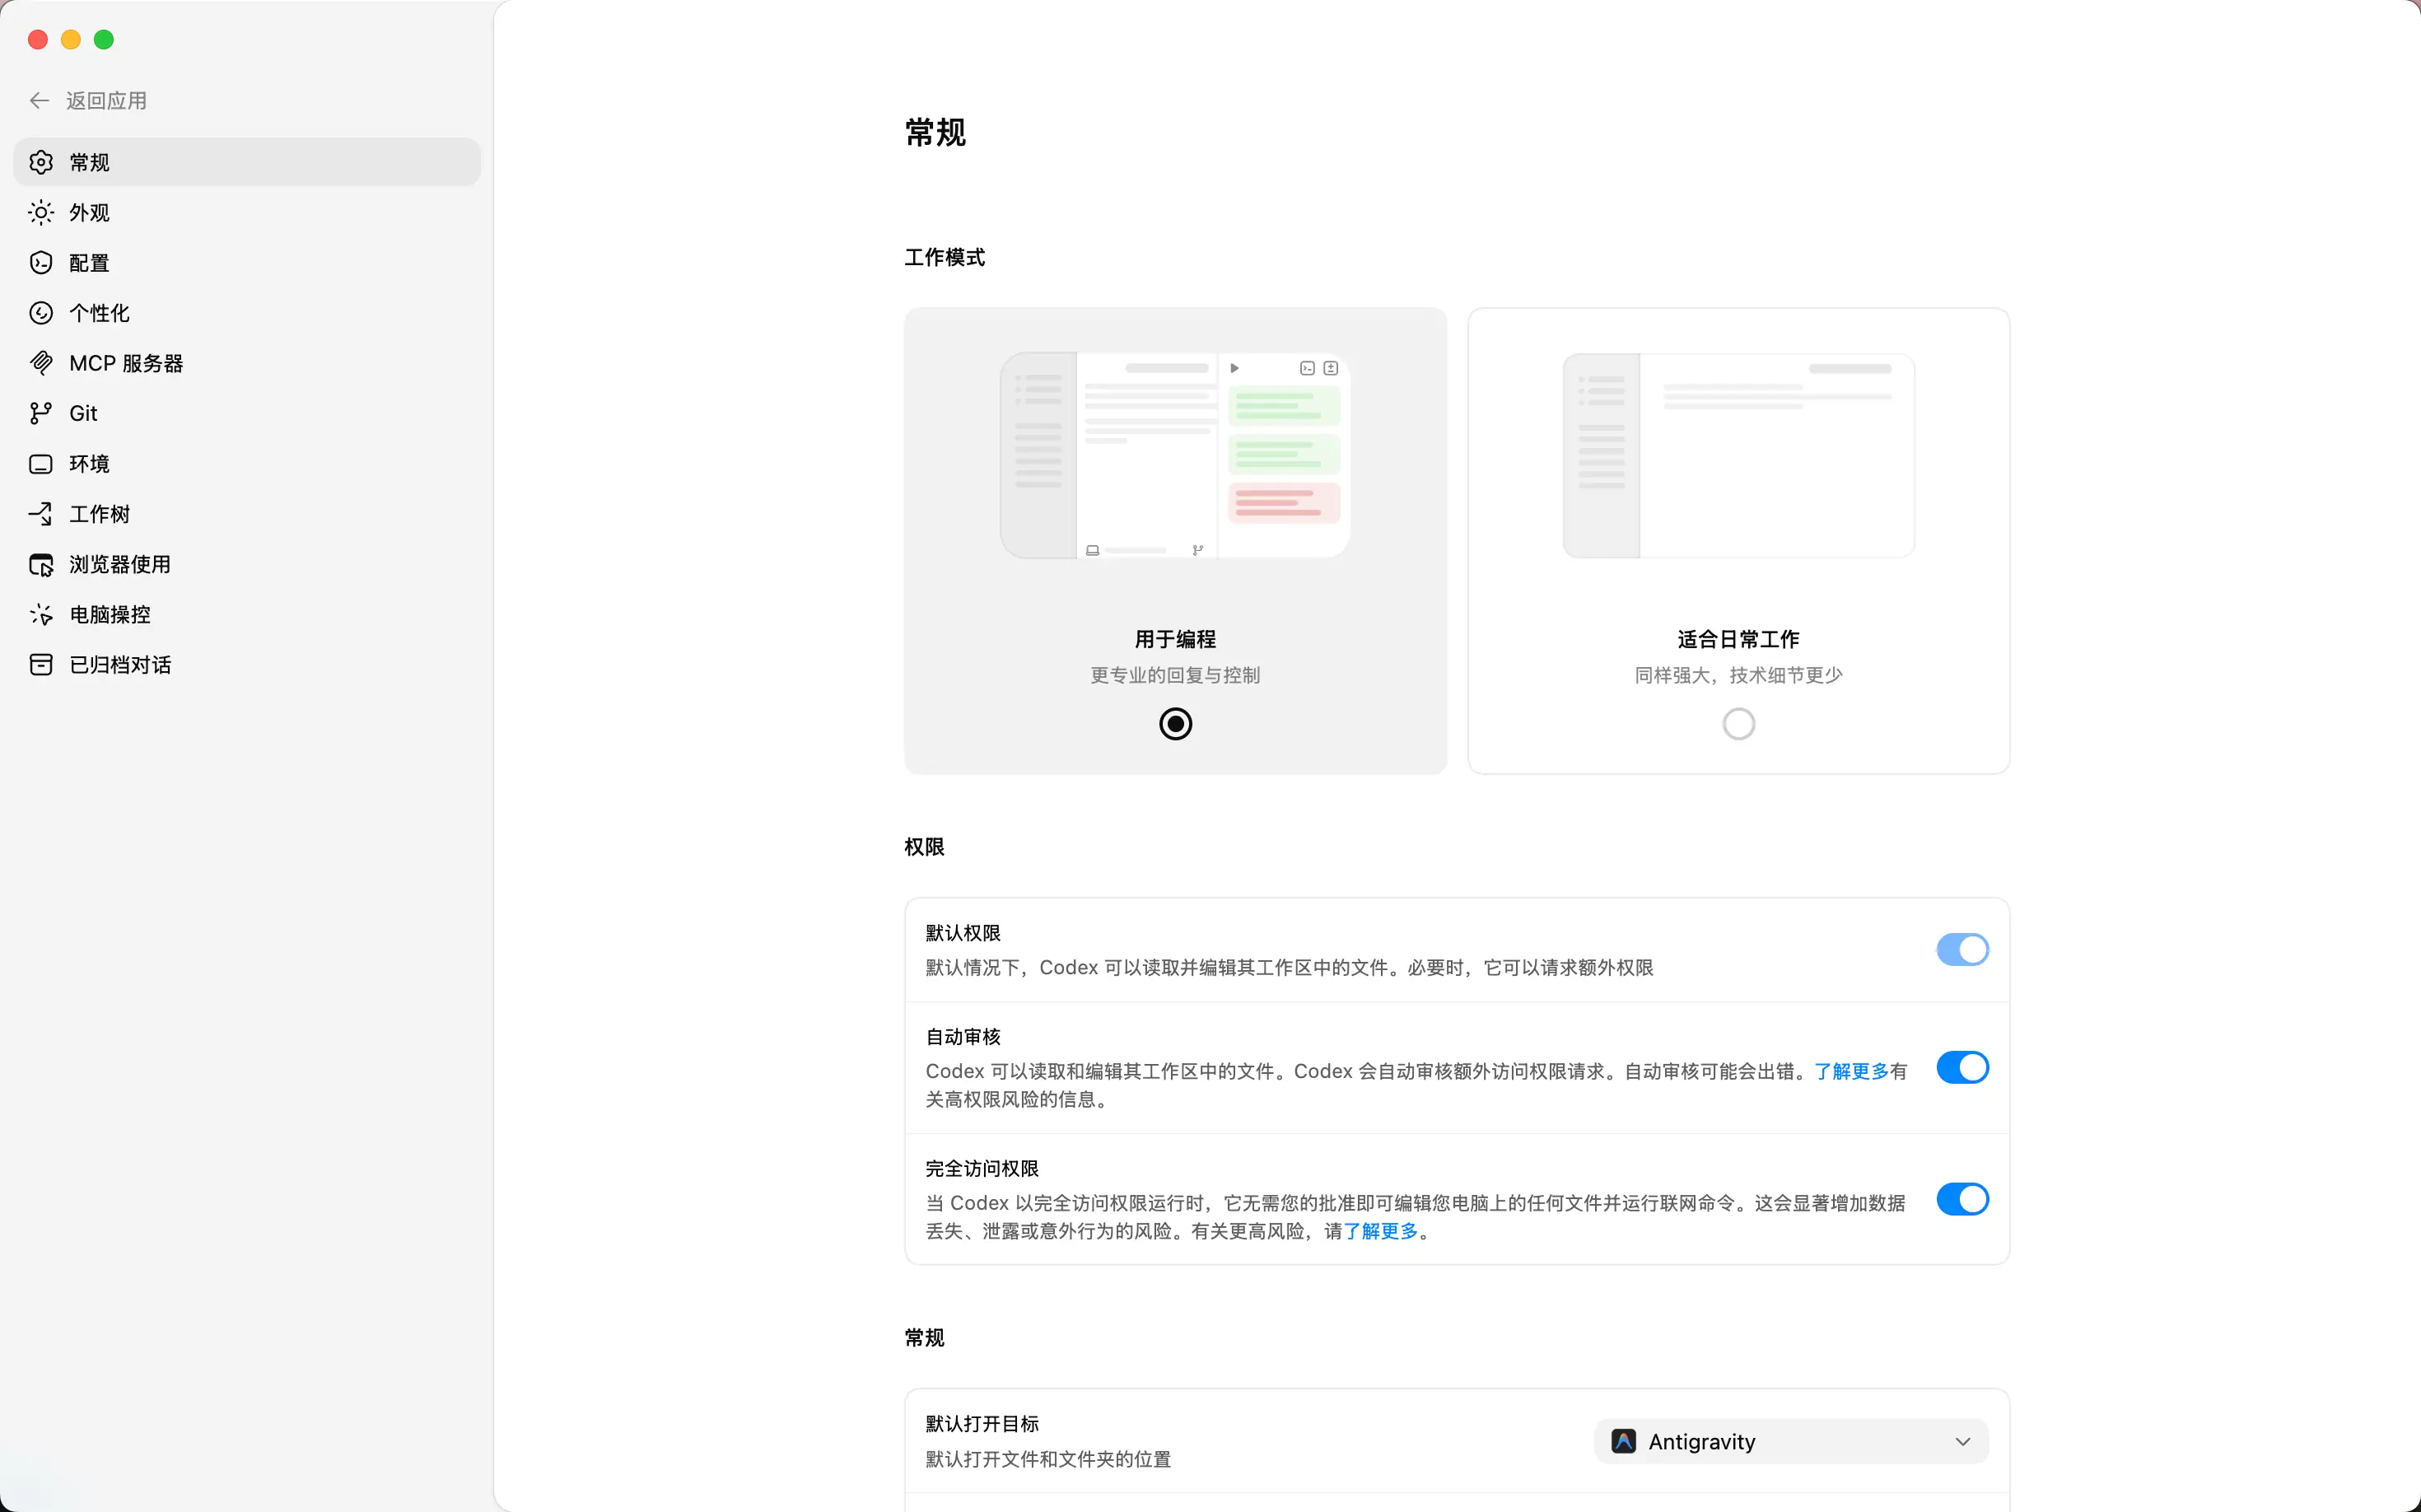Click the 用于编程 mode preview thumbnail

1175,456
